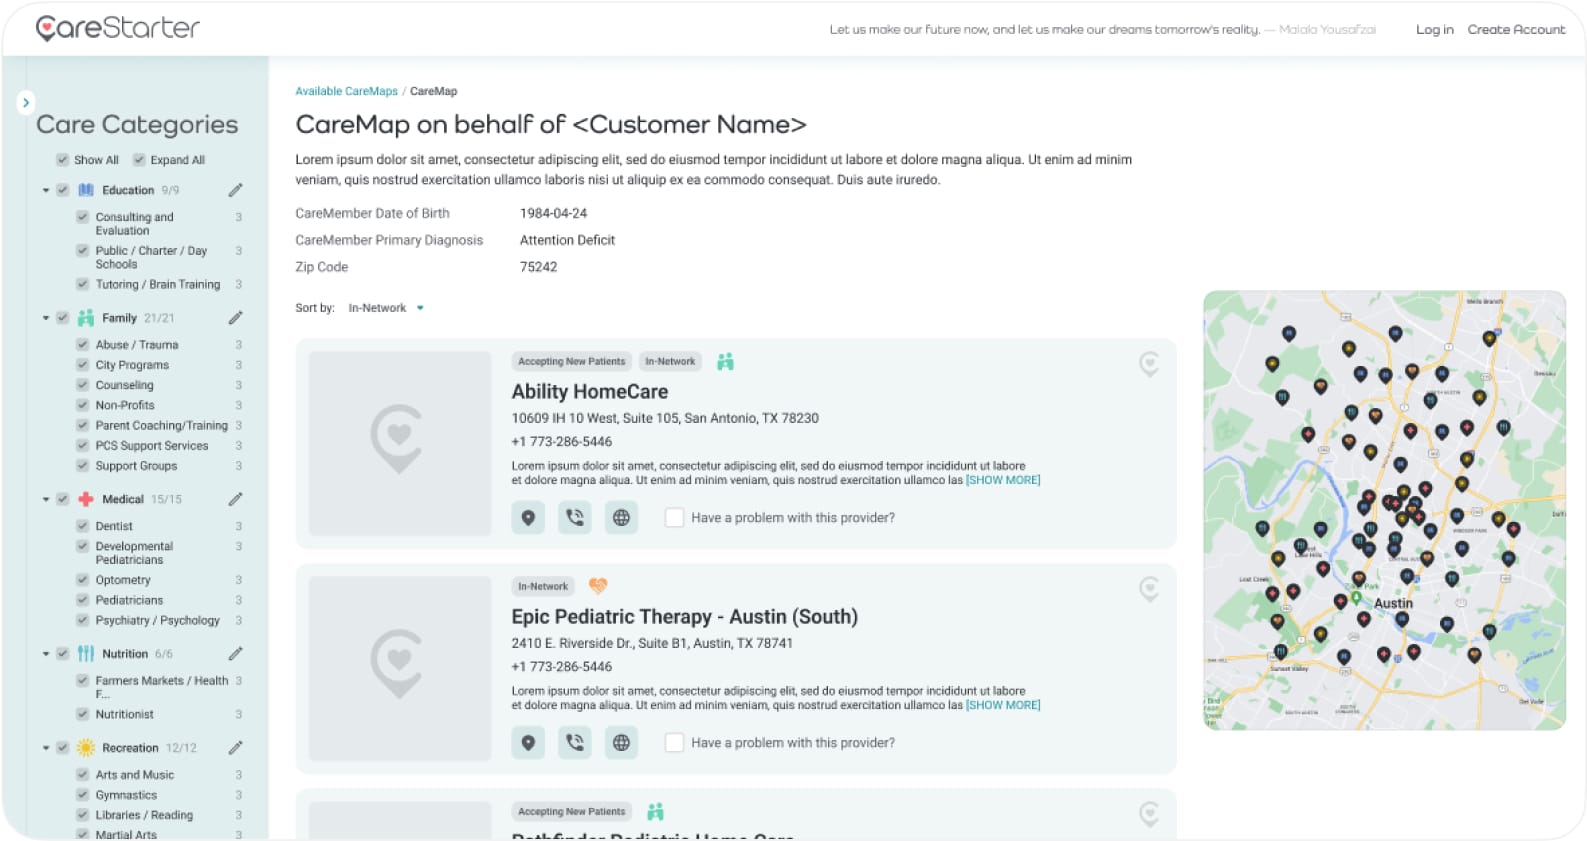This screenshot has width=1587, height=841.
Task: Collapse the Family category tree
Action: pos(46,318)
